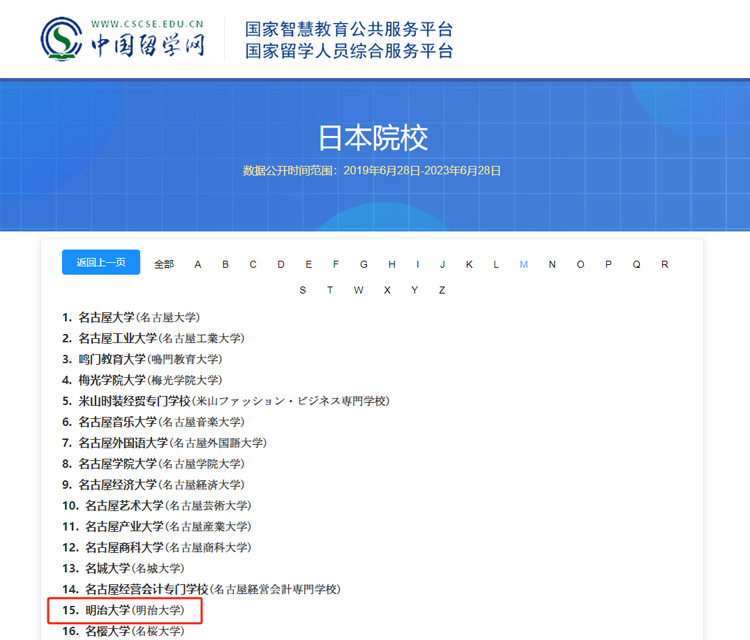
Task: Open entry 16 名樱大学
Action: click(123, 631)
